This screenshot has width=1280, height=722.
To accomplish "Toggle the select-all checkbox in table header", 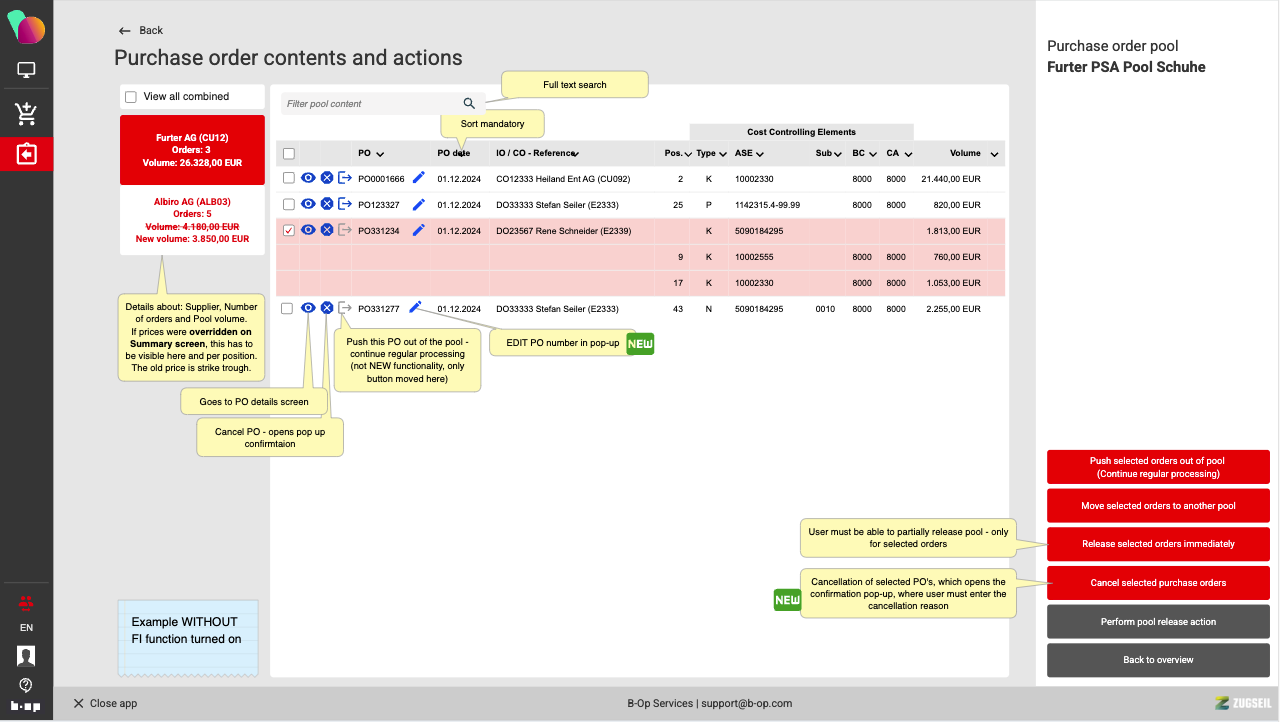I will [289, 154].
